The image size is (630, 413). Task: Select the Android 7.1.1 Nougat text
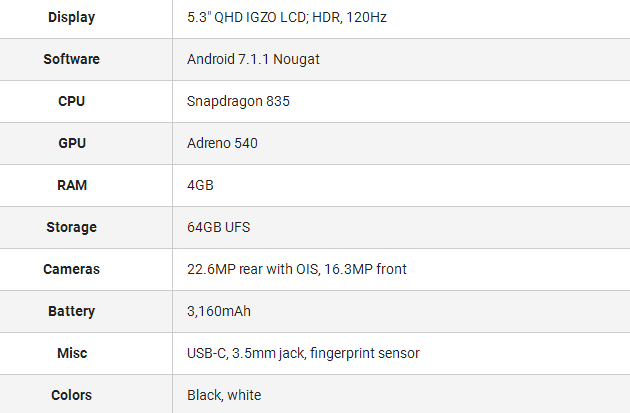coord(253,59)
